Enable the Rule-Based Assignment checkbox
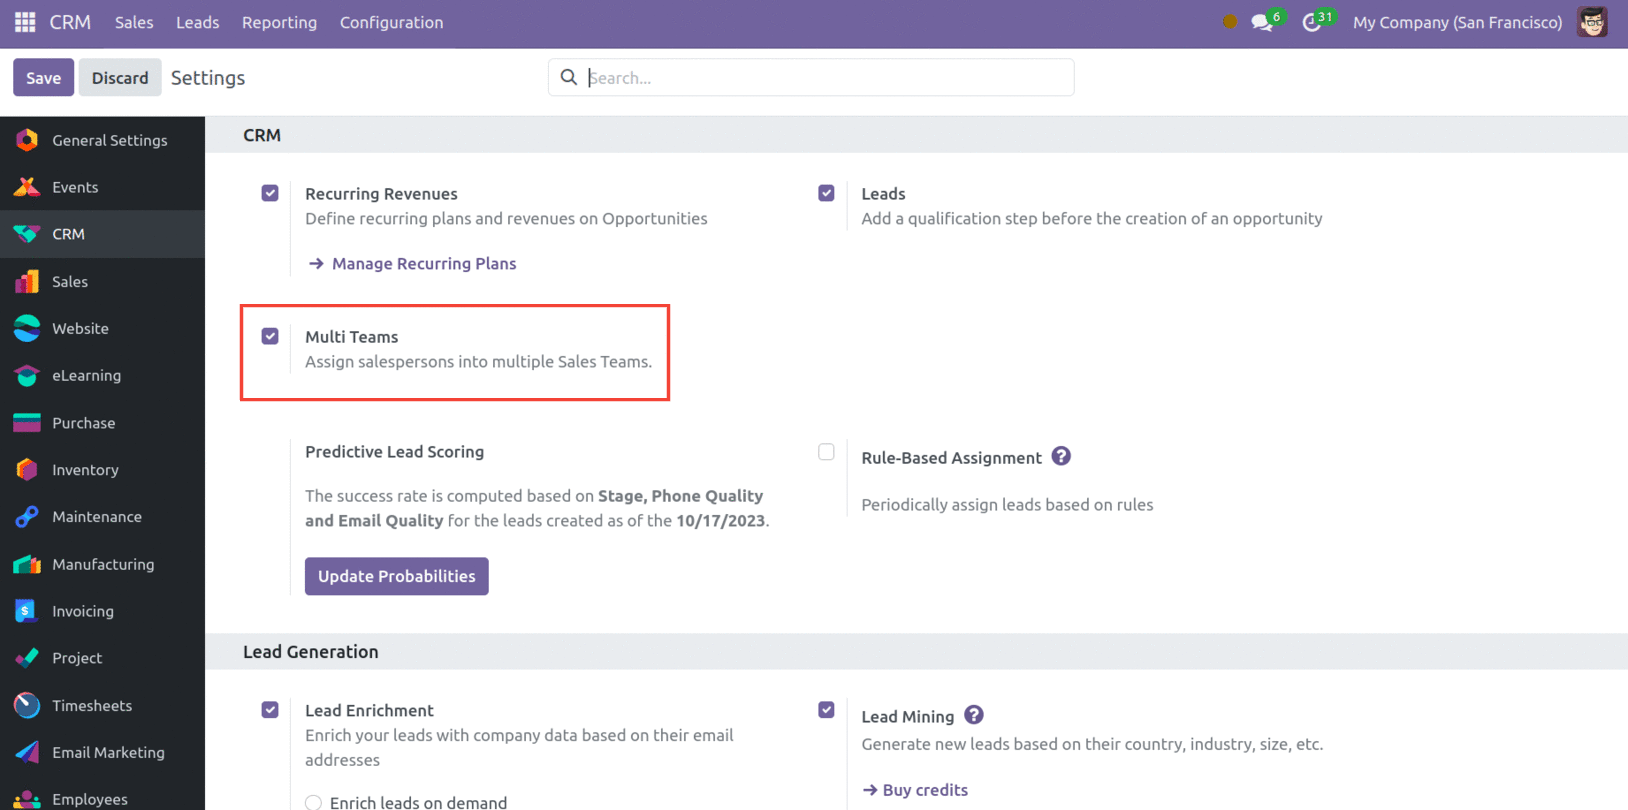Viewport: 1628px width, 810px height. (826, 452)
